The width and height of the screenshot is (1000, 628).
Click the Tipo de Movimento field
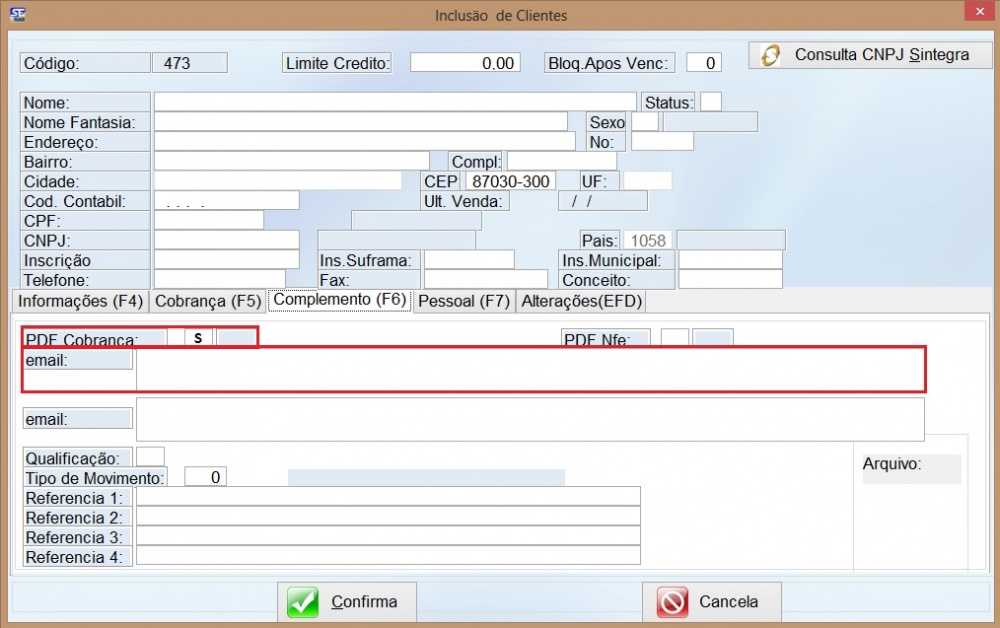206,477
